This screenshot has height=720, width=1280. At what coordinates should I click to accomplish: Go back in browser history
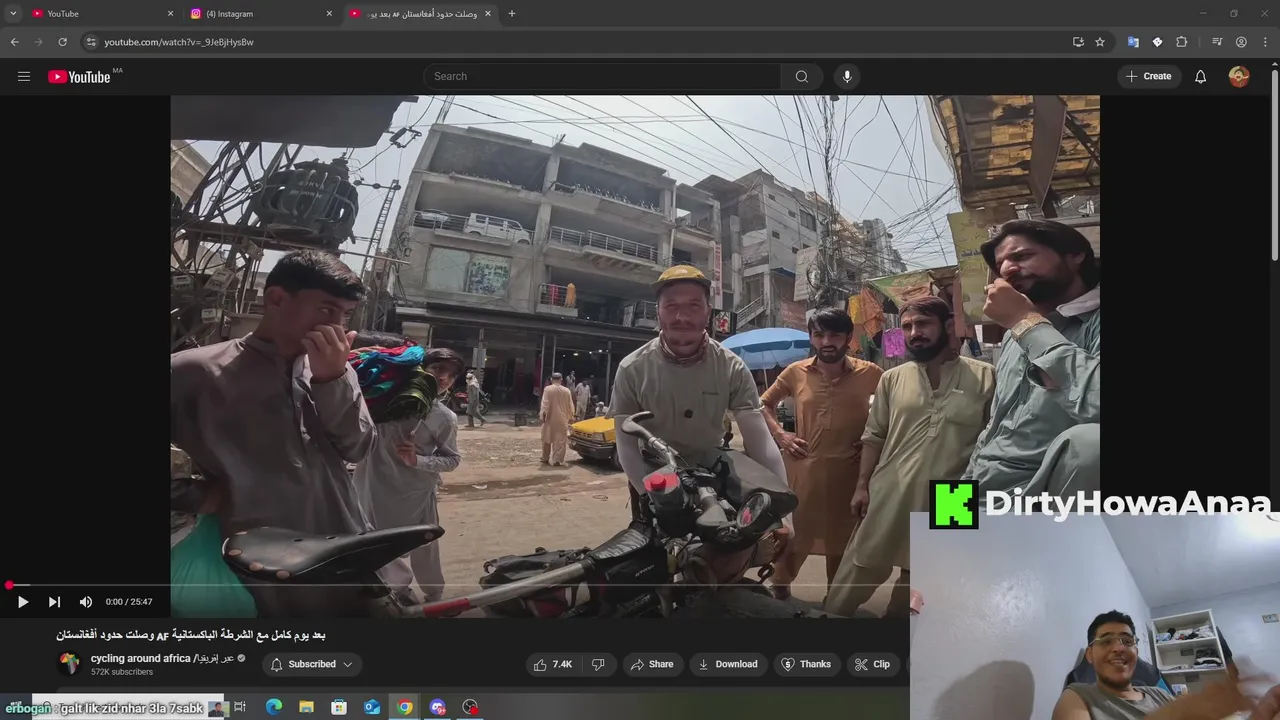point(14,42)
